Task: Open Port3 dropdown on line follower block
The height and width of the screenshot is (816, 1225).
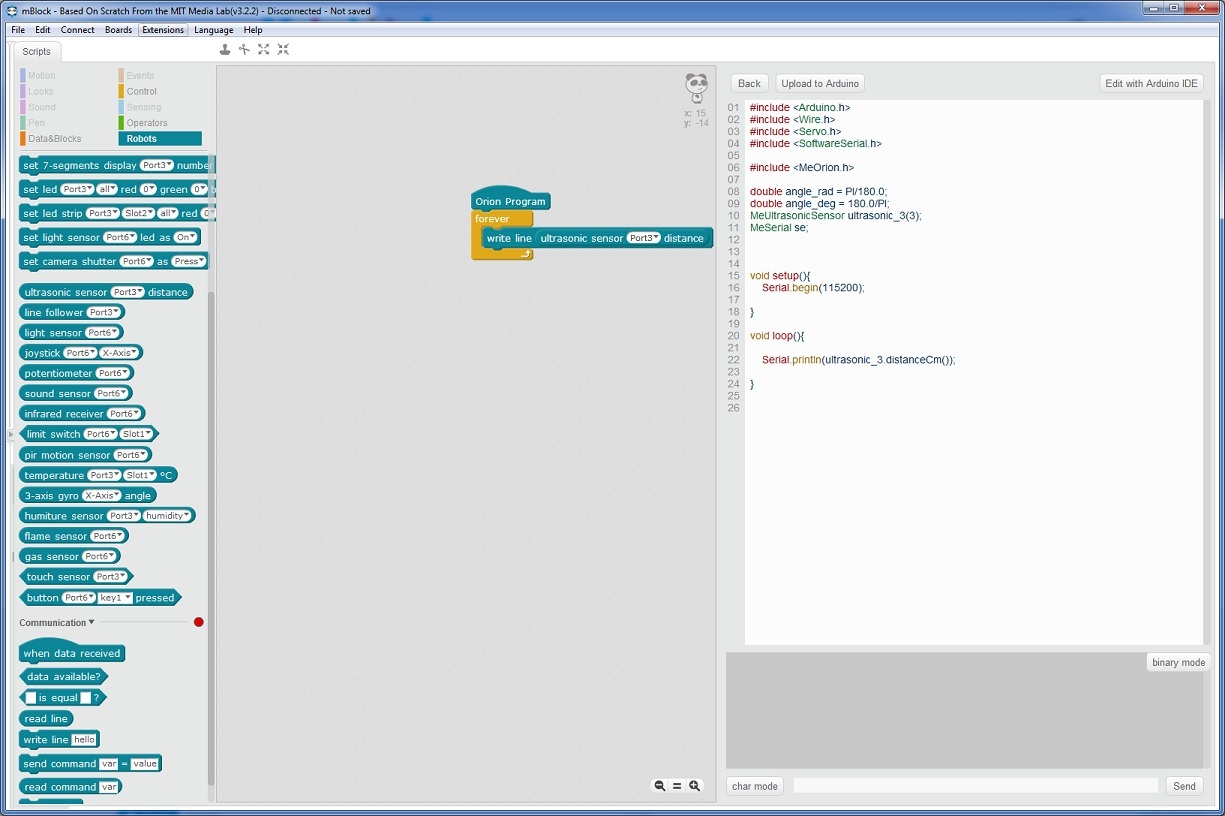Action: [104, 313]
